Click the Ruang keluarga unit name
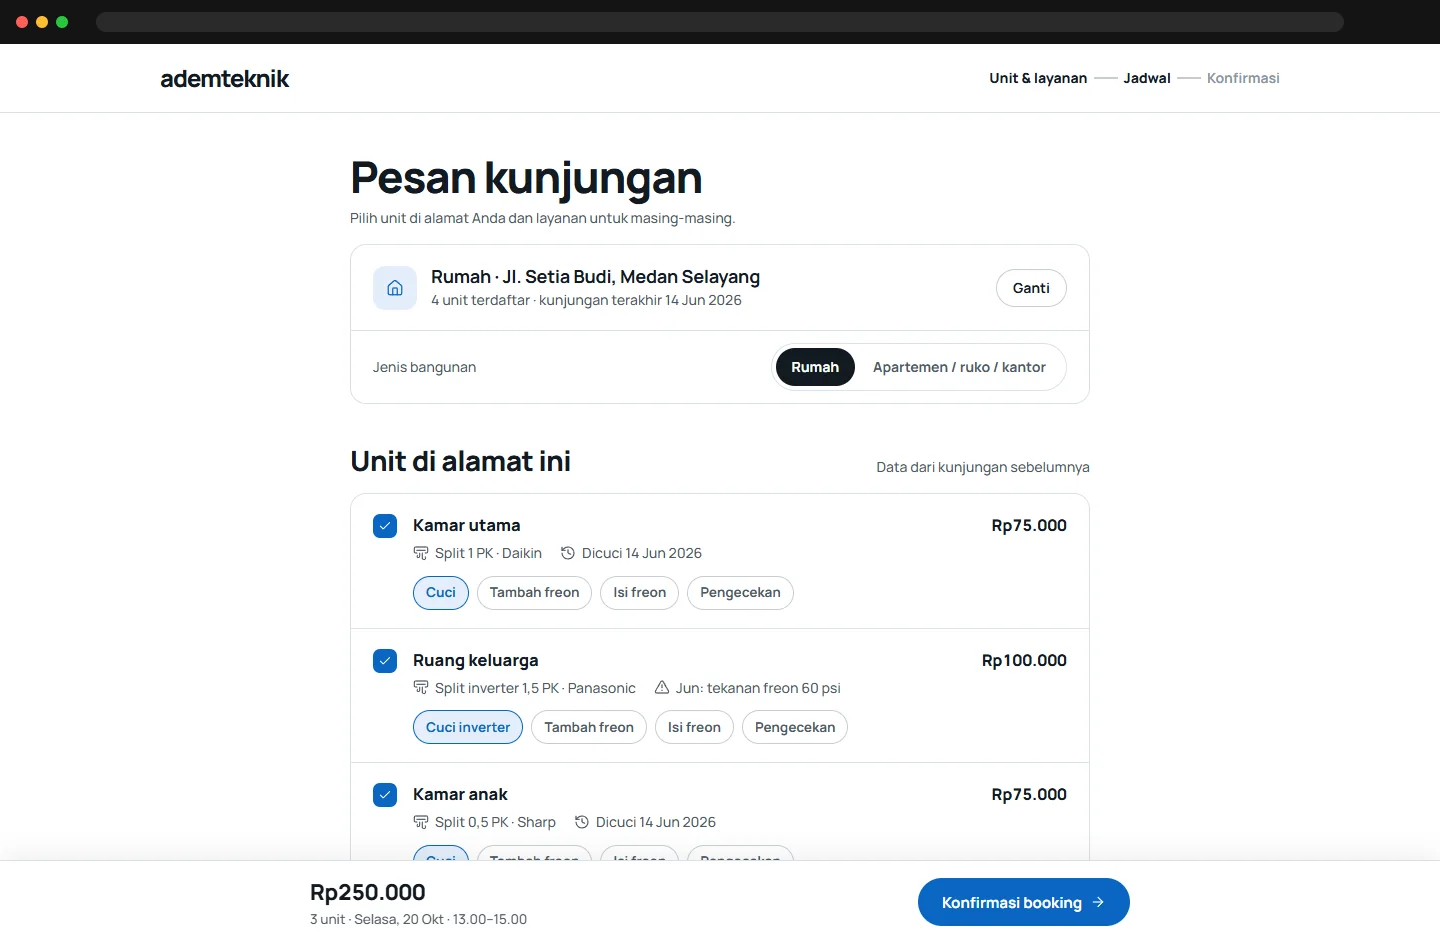 click(x=476, y=660)
